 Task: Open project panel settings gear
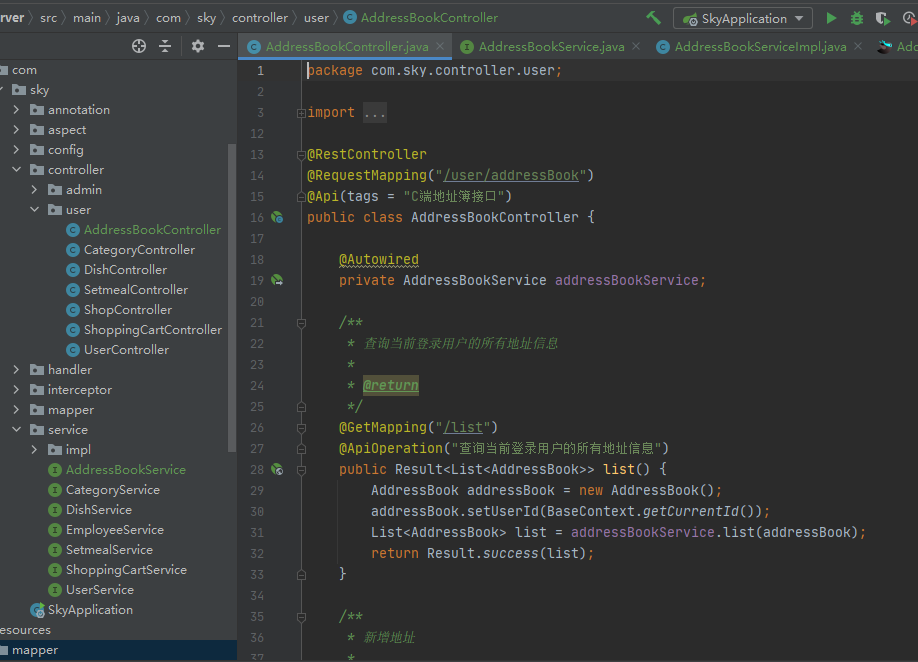[198, 46]
